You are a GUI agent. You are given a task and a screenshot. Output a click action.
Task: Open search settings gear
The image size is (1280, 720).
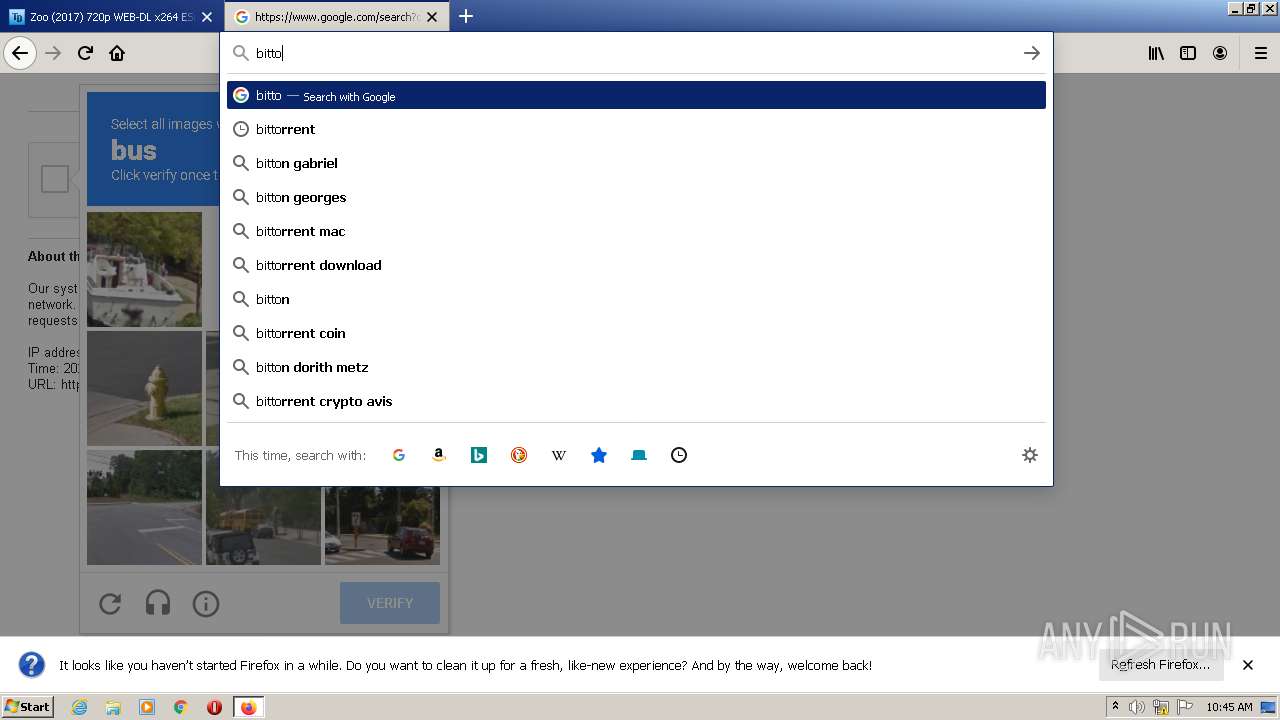pos(1030,455)
